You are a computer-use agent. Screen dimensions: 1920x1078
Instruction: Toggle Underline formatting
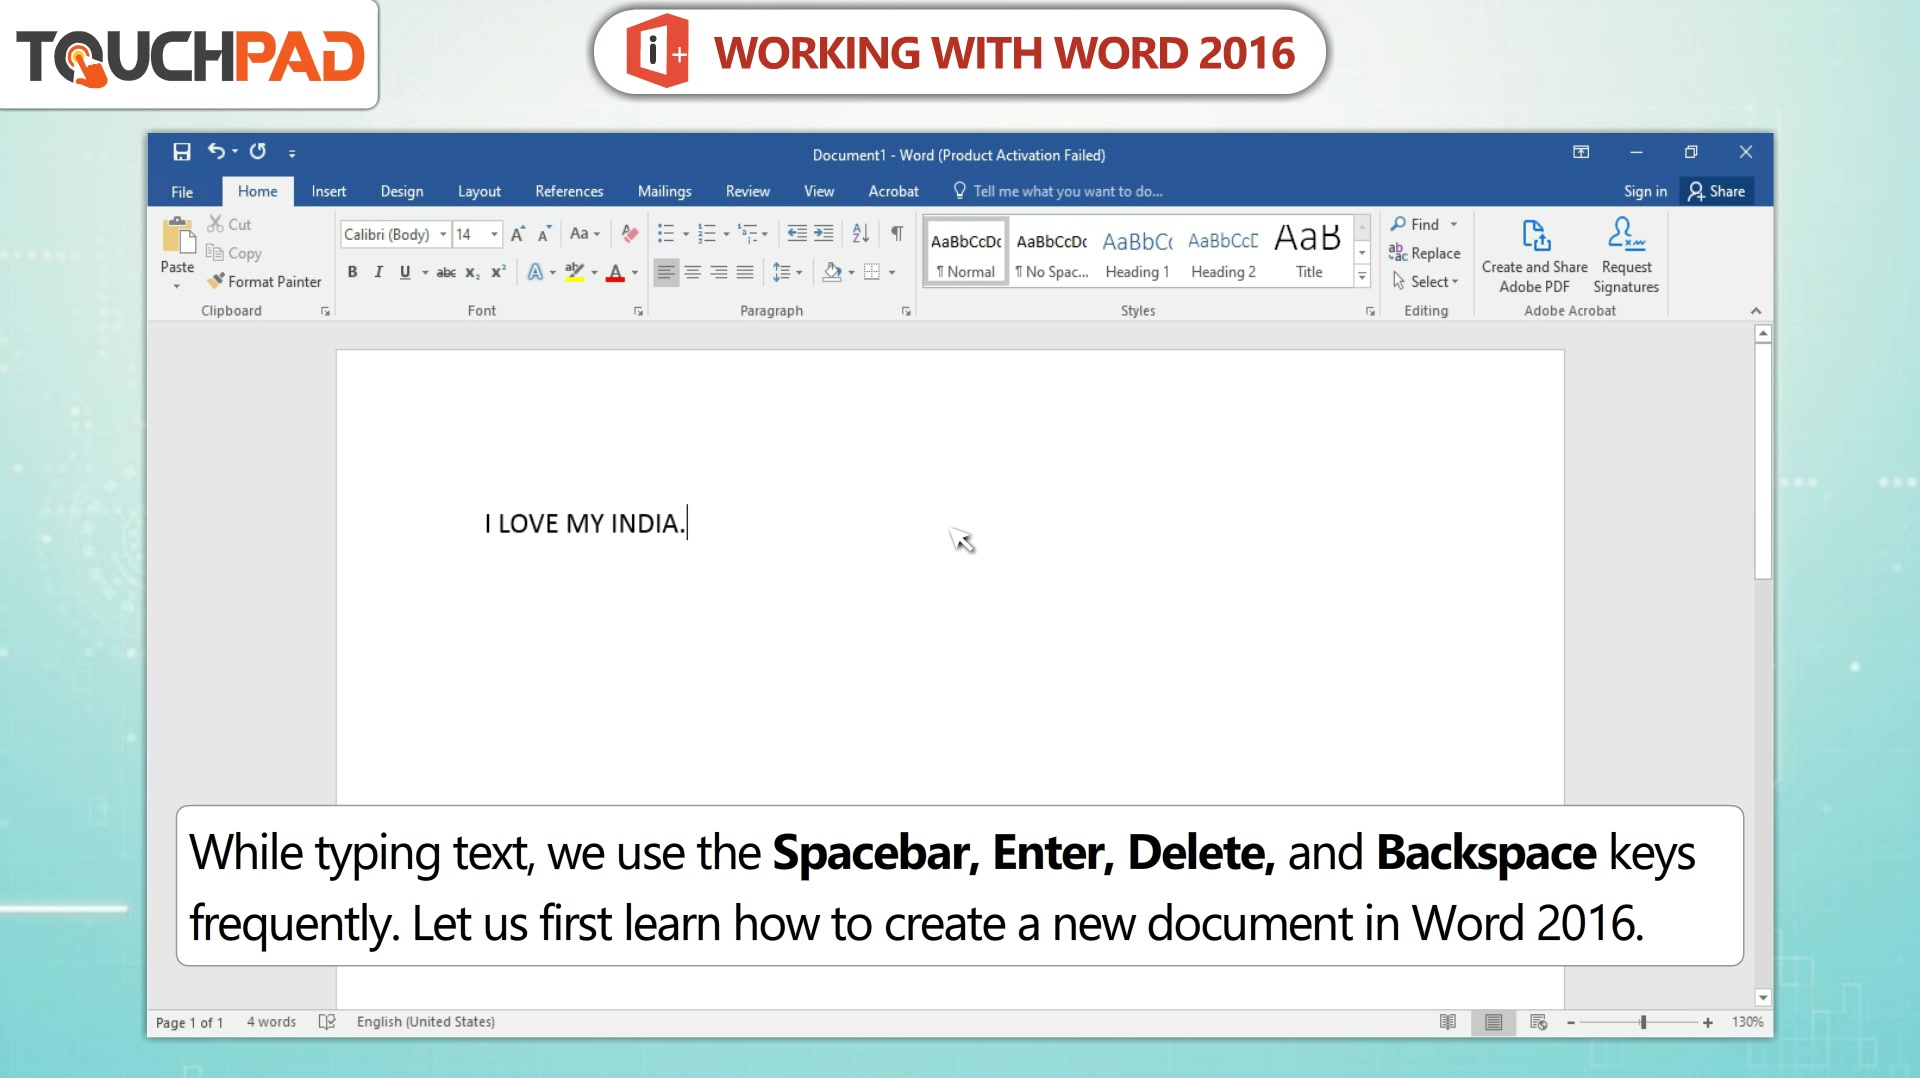point(405,272)
